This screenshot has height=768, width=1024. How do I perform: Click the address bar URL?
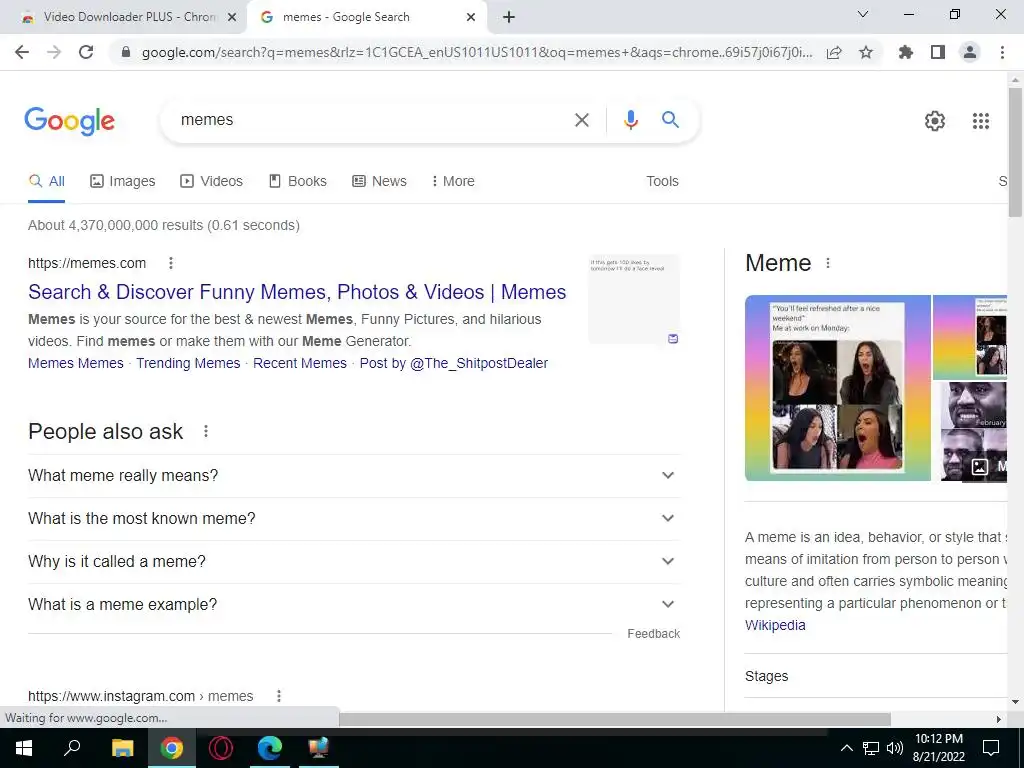(477, 52)
